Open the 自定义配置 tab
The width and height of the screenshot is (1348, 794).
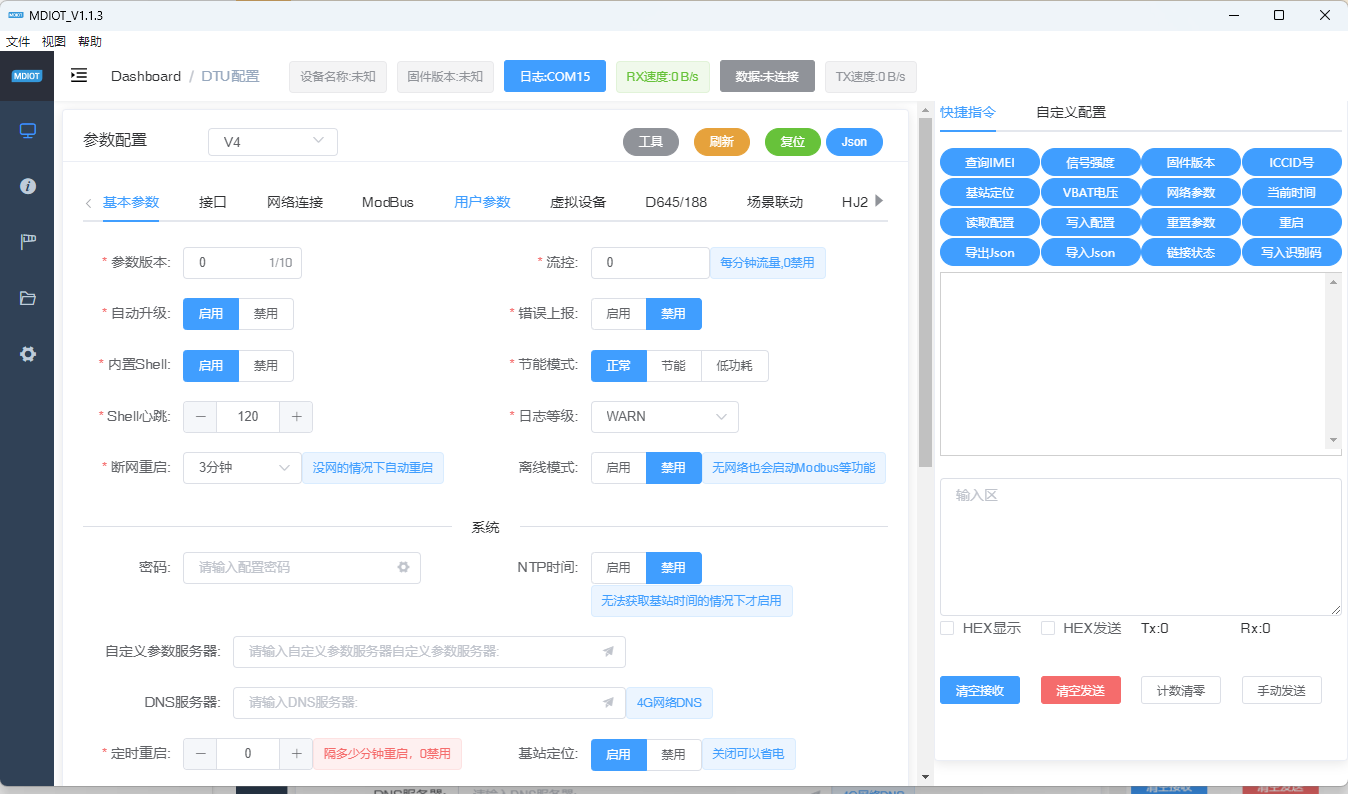(1071, 112)
